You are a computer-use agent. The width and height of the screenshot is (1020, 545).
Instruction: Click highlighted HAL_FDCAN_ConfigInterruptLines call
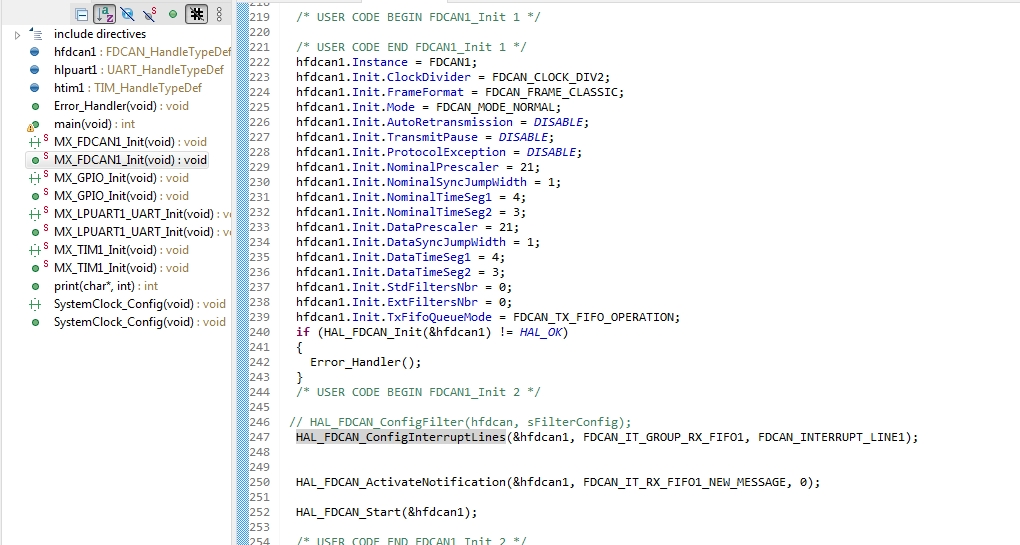(x=401, y=437)
